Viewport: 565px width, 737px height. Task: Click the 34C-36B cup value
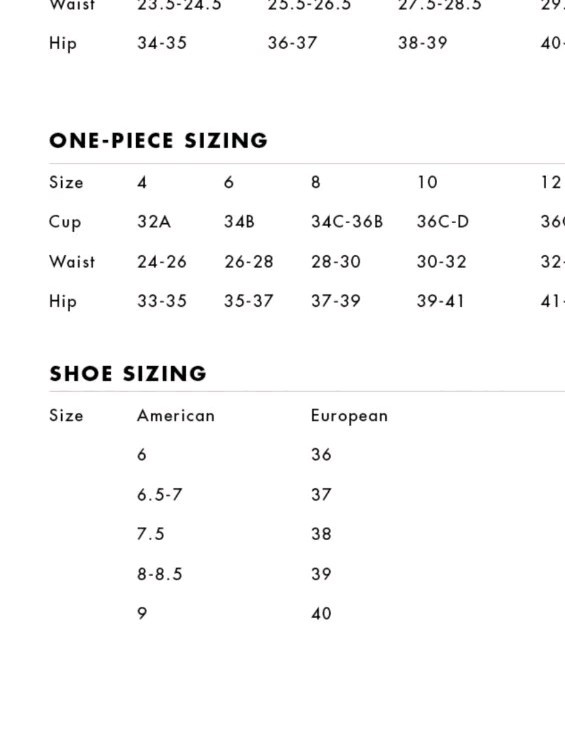(x=347, y=221)
